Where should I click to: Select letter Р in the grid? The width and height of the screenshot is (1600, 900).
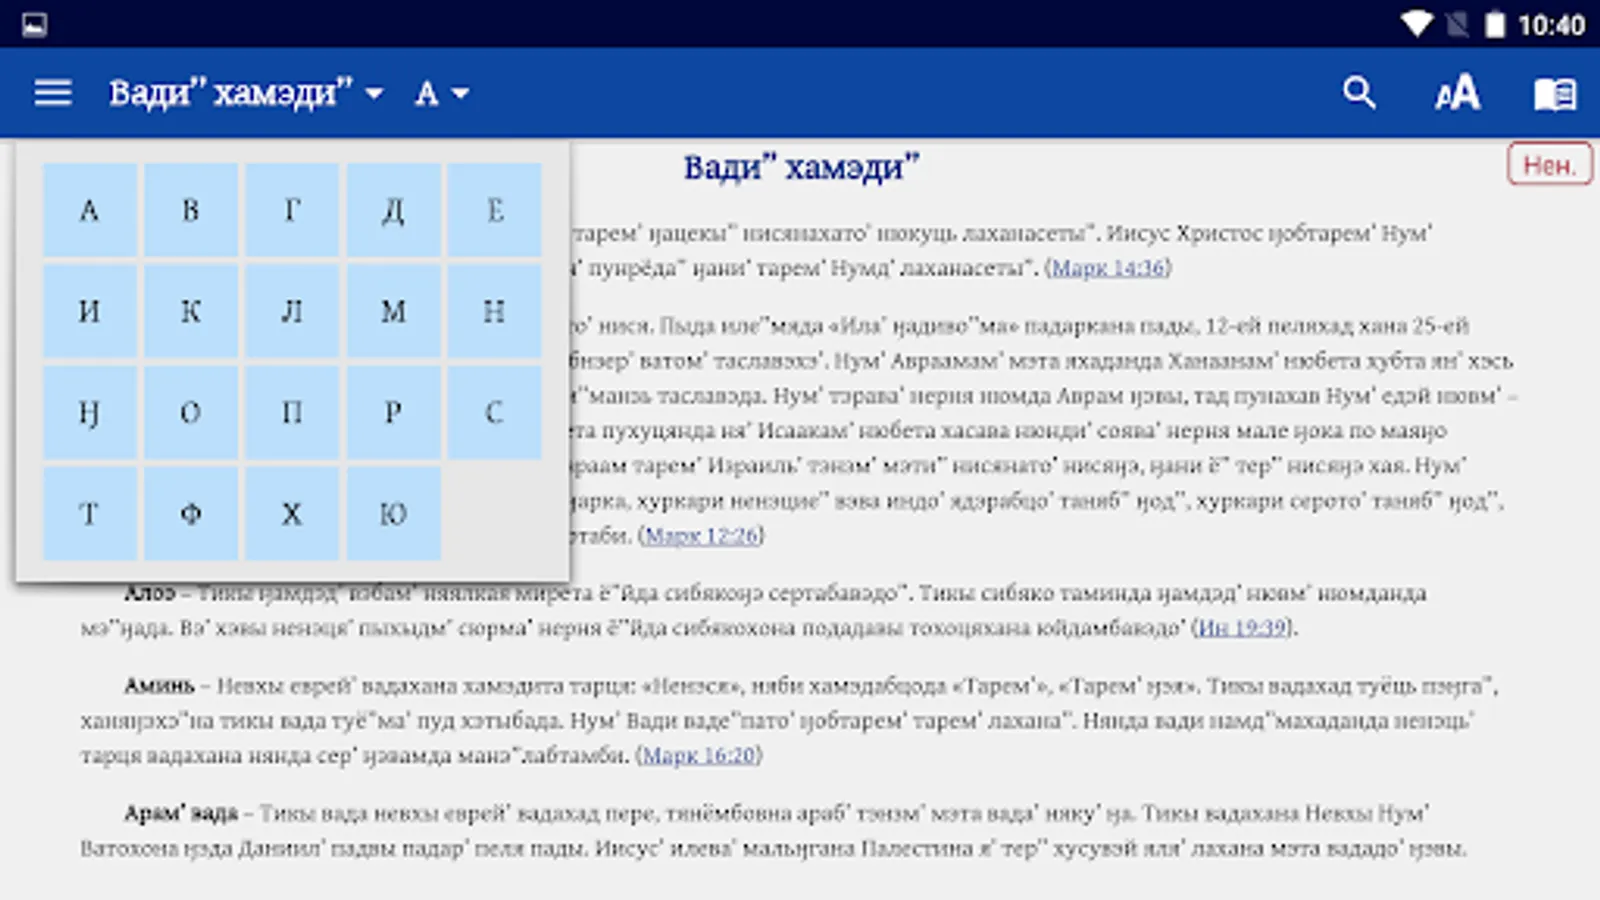coord(393,413)
